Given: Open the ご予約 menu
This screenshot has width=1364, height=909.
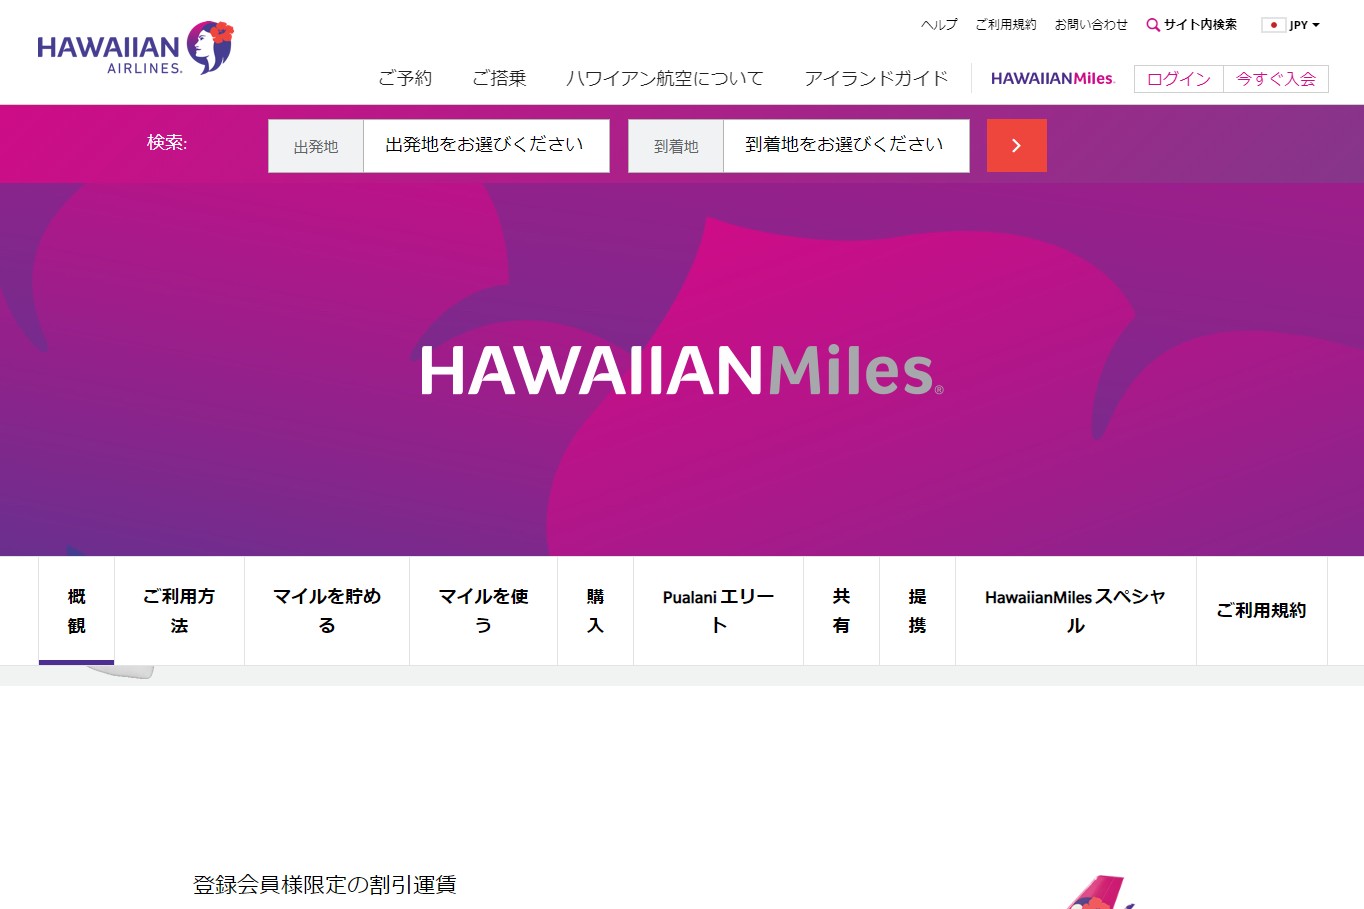Looking at the screenshot, I should [x=405, y=78].
